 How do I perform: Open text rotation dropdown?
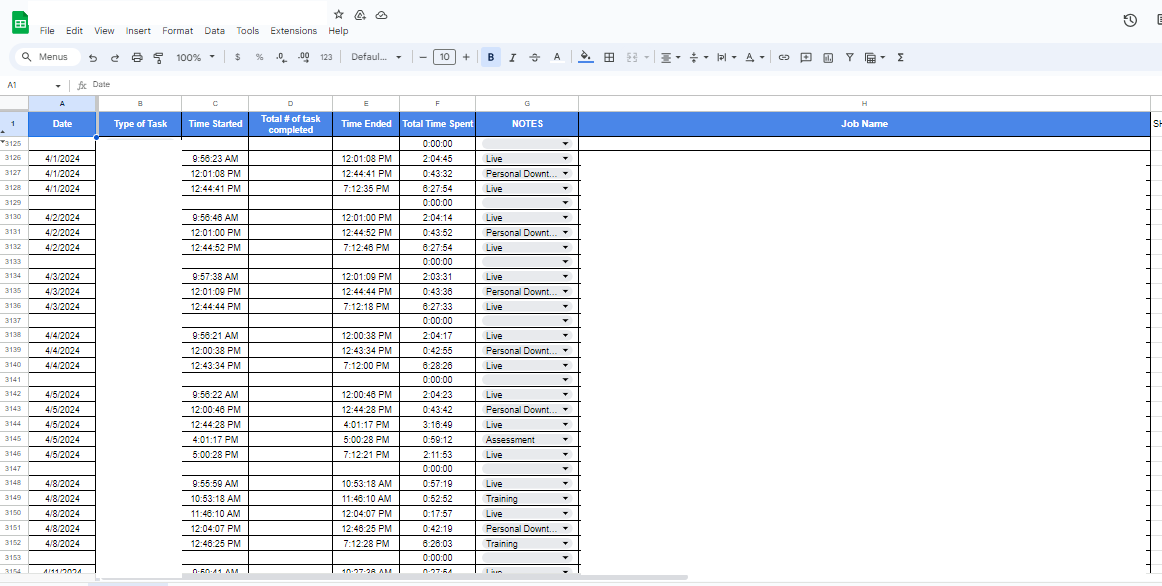[x=754, y=57]
